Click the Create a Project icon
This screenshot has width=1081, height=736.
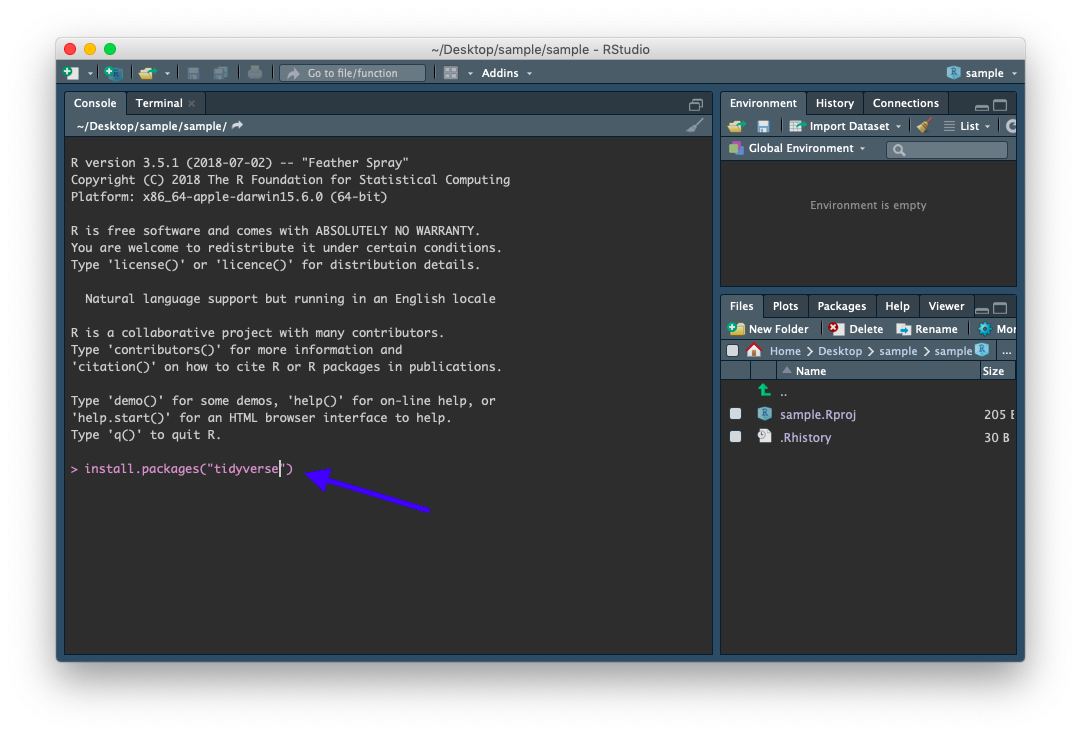click(x=114, y=73)
